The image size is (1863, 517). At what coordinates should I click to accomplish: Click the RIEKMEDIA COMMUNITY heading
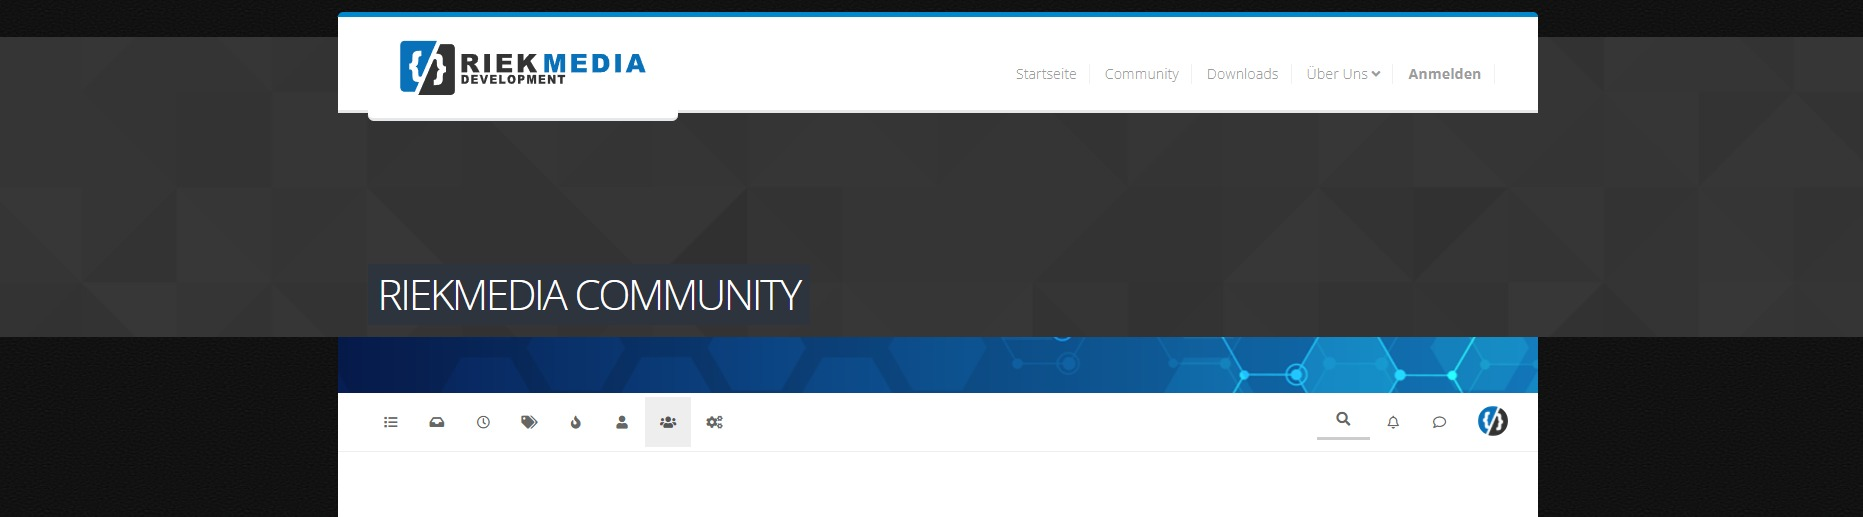click(589, 295)
